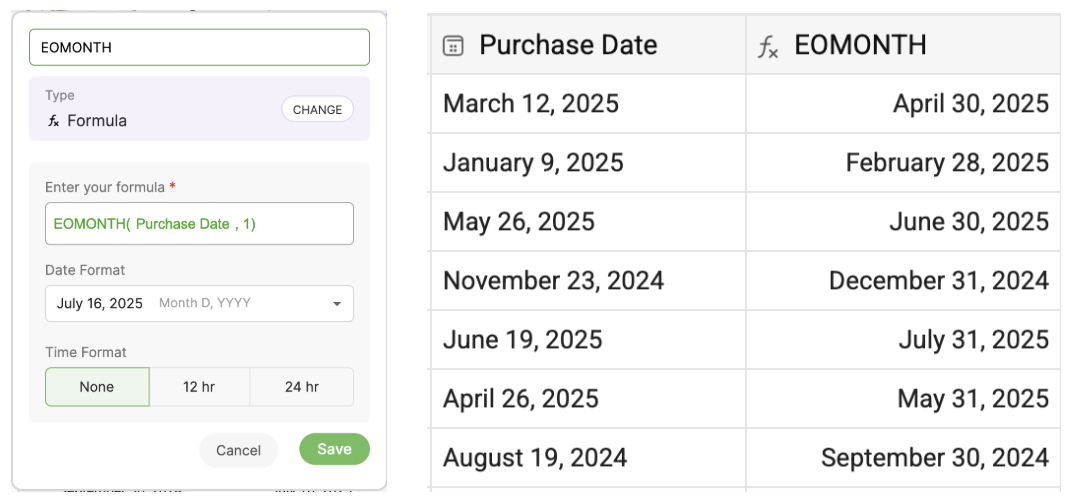The width and height of the screenshot is (1082, 500).
Task: Click the formula fx icon under Type
Action: 53,121
